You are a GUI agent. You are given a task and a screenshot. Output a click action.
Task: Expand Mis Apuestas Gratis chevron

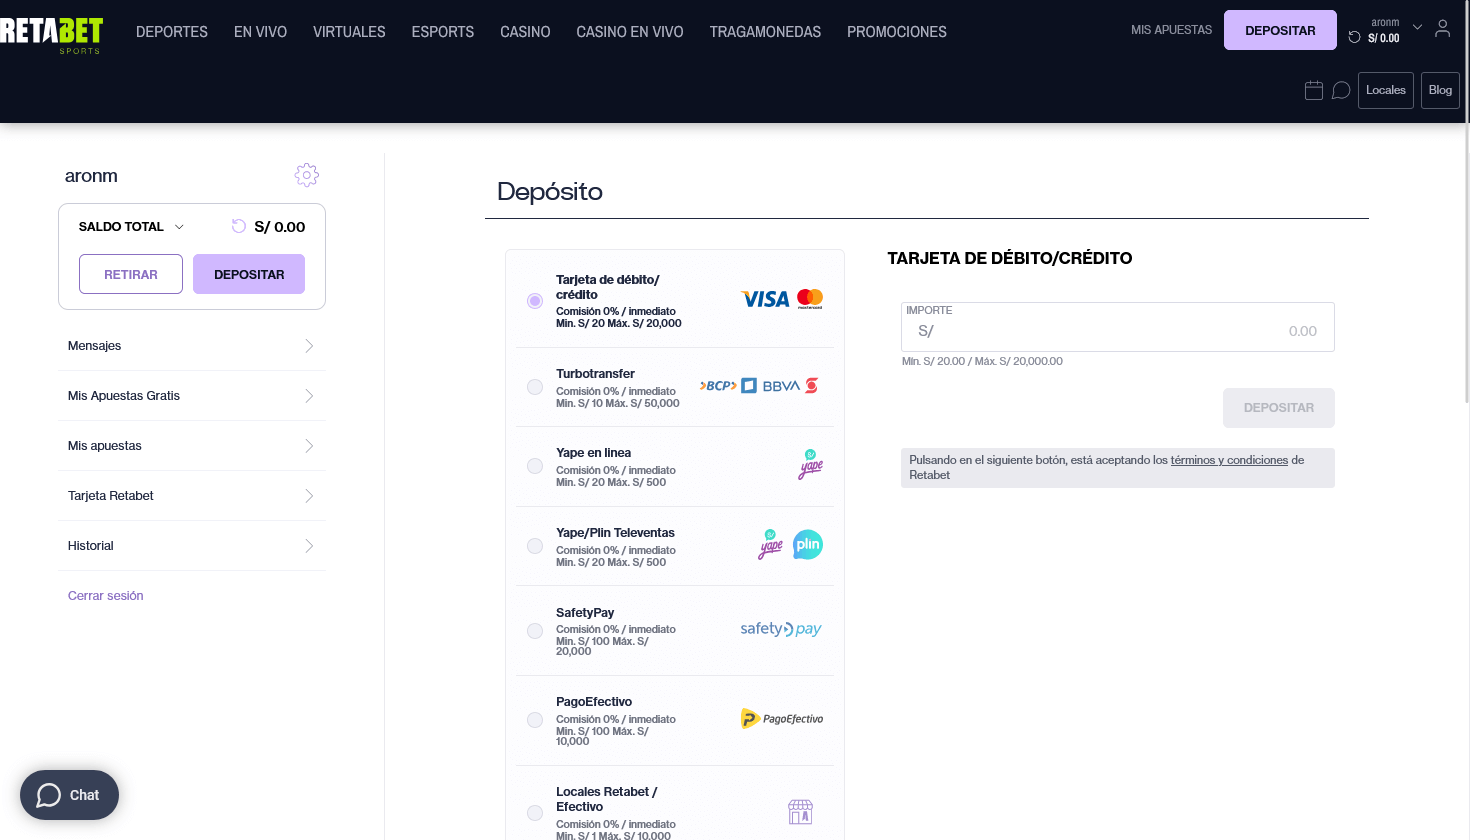tap(309, 396)
